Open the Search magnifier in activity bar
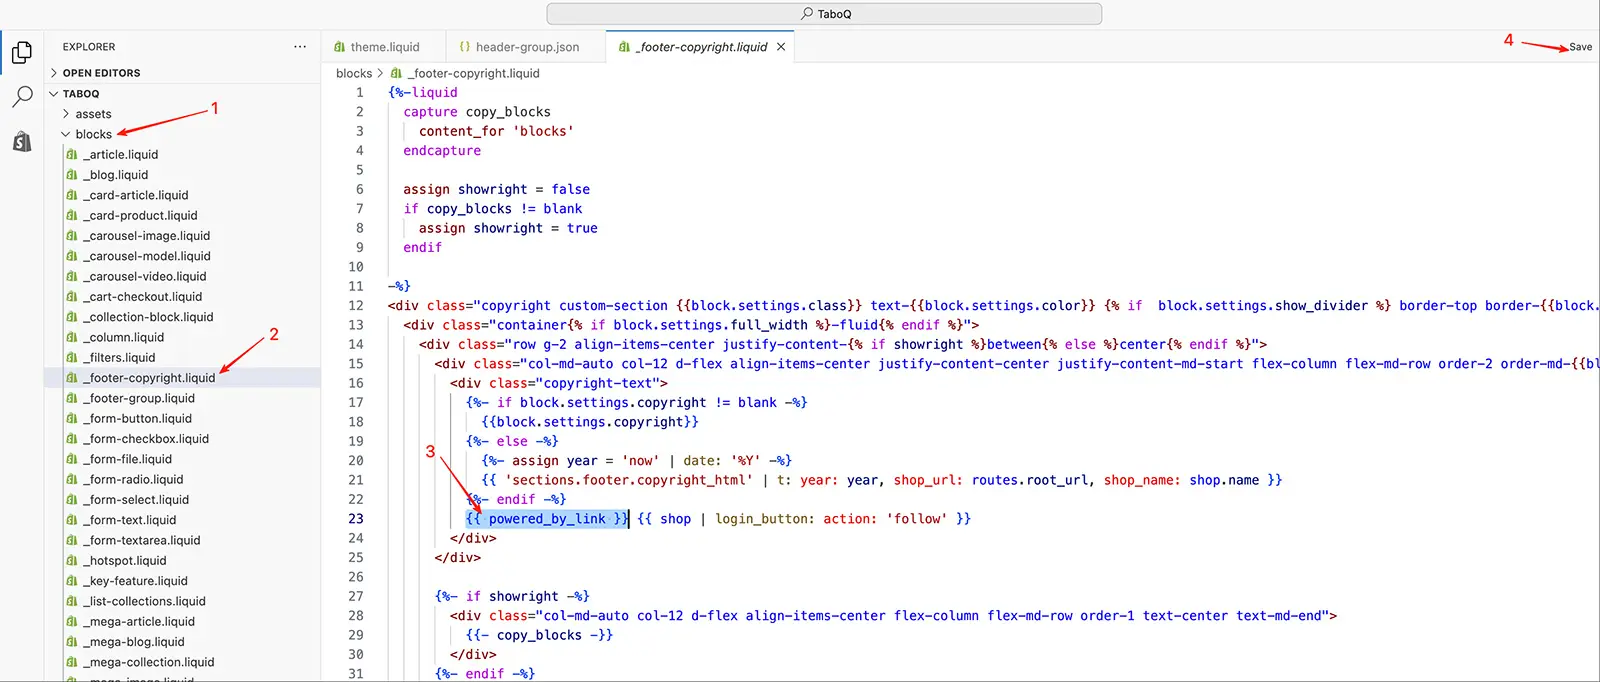1600x682 pixels. 22,96
